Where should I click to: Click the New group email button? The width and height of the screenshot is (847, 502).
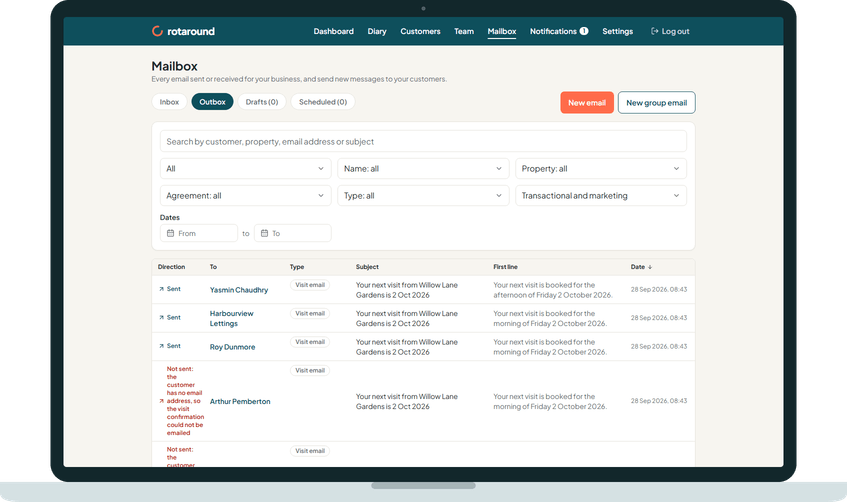point(656,103)
